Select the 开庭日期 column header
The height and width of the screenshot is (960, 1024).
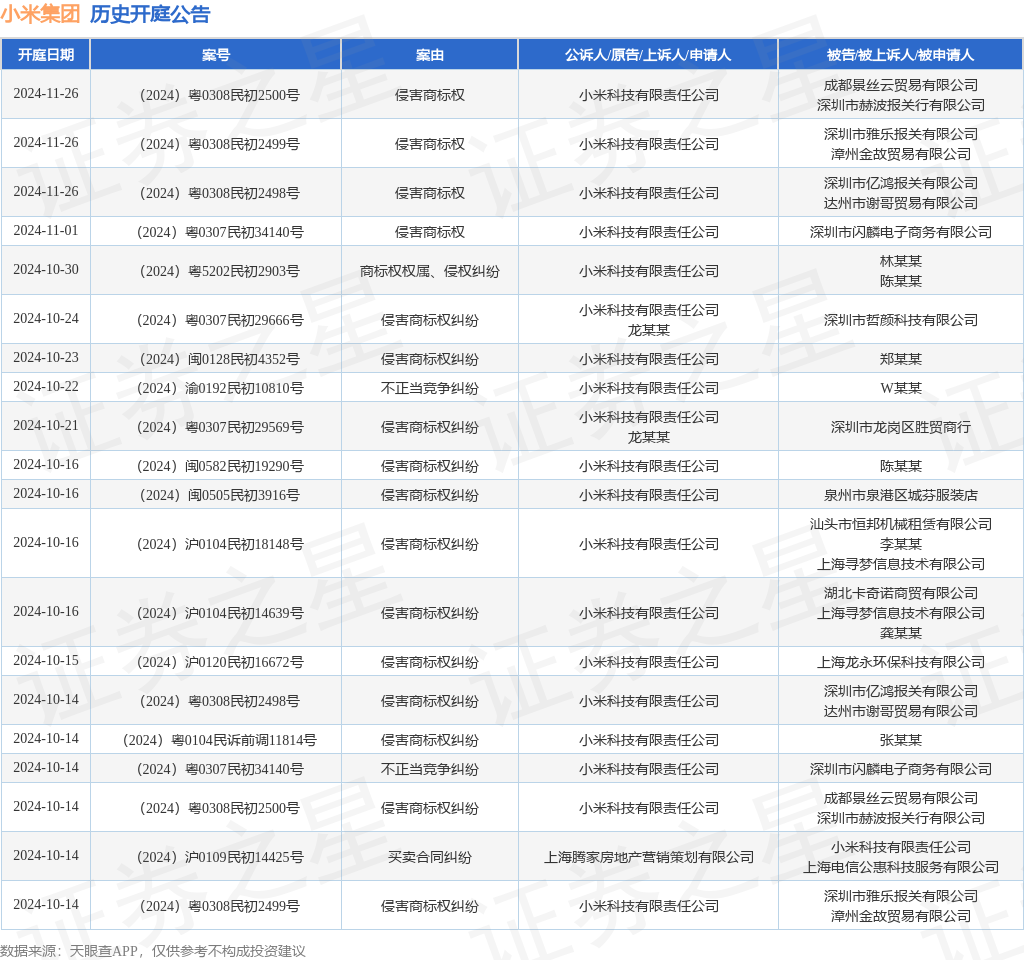tap(46, 55)
